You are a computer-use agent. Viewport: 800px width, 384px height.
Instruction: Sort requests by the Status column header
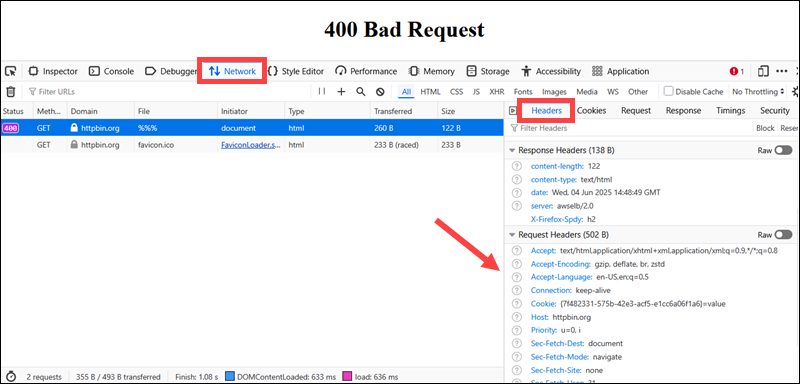pos(16,111)
